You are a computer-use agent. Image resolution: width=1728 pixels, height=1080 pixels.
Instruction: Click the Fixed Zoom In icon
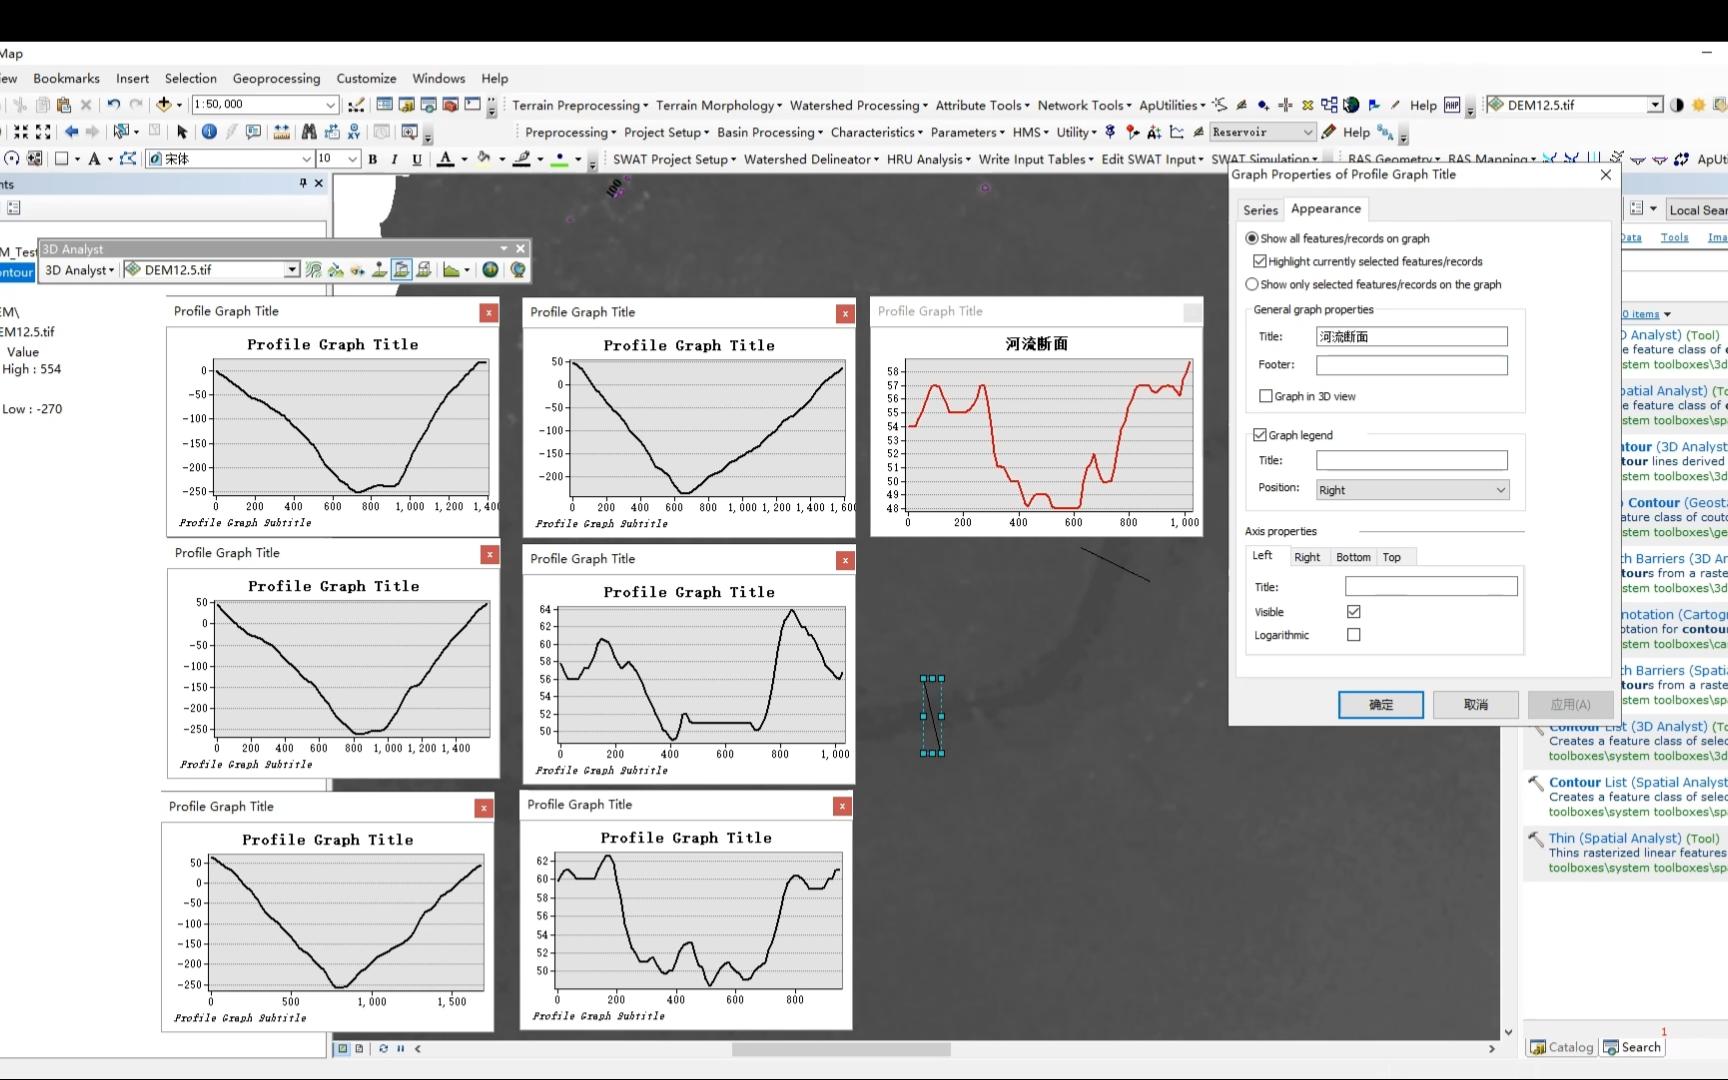(x=21, y=131)
